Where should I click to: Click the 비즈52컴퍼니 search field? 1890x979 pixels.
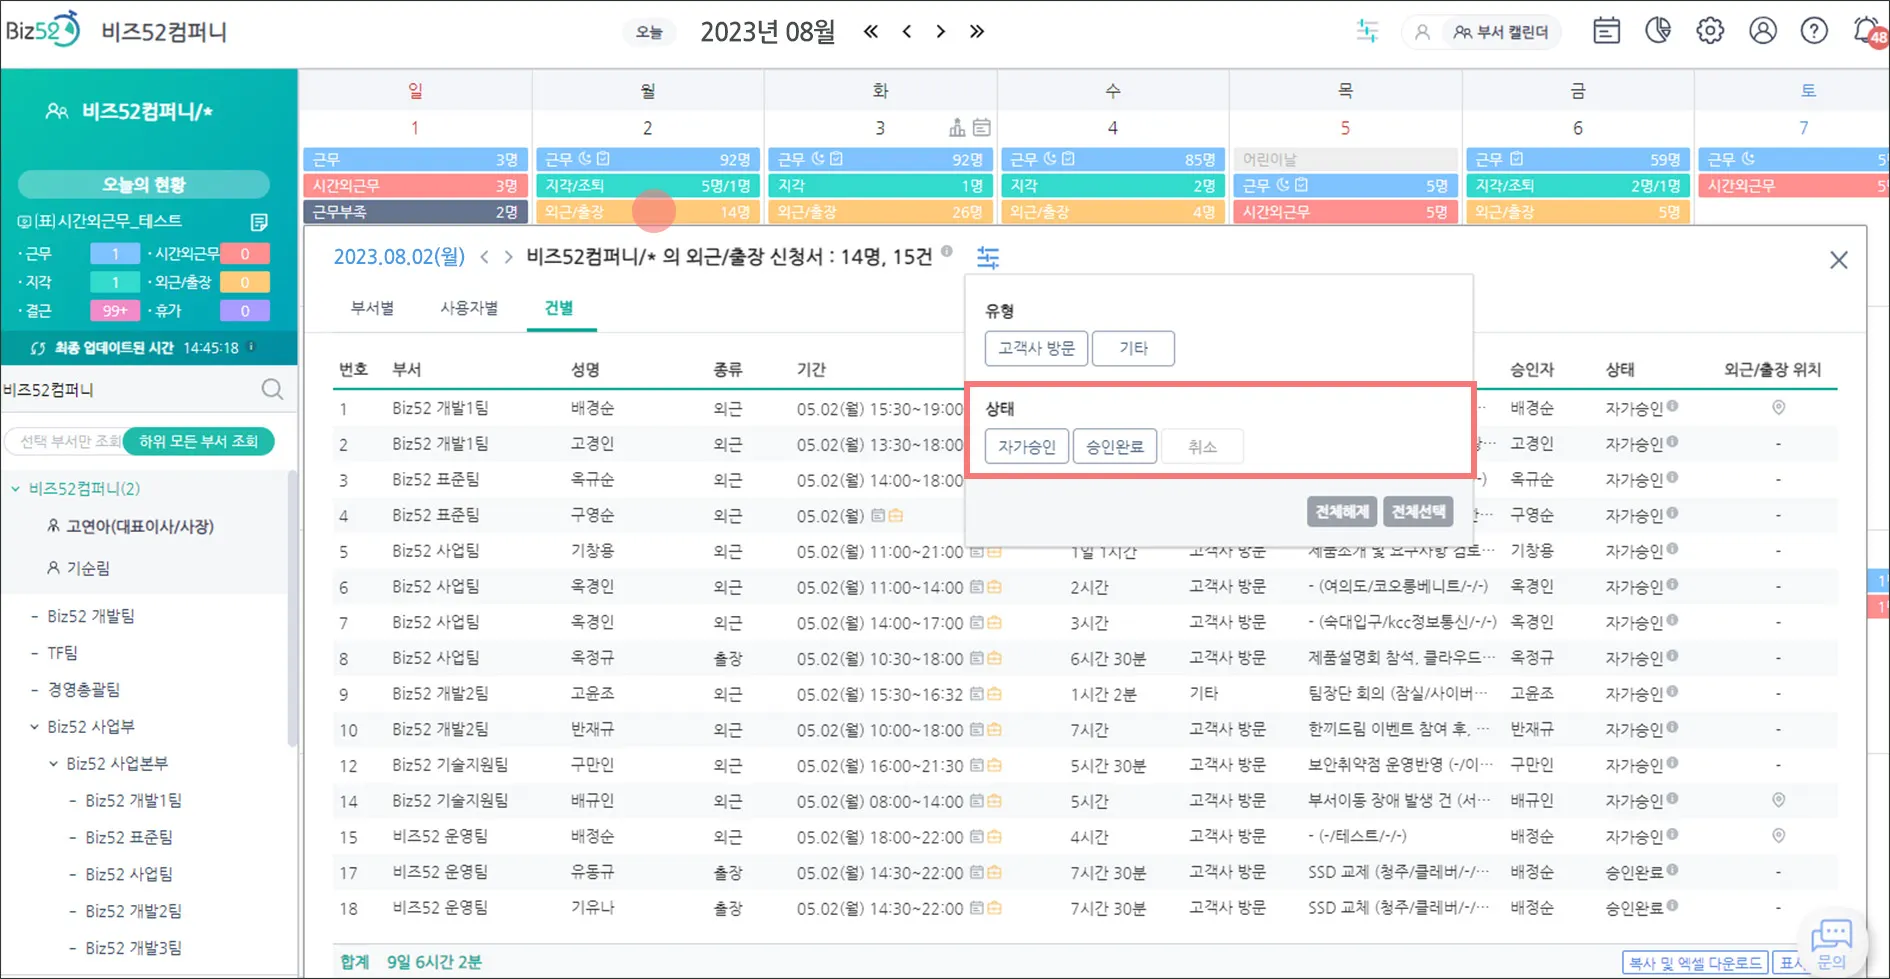pos(130,389)
